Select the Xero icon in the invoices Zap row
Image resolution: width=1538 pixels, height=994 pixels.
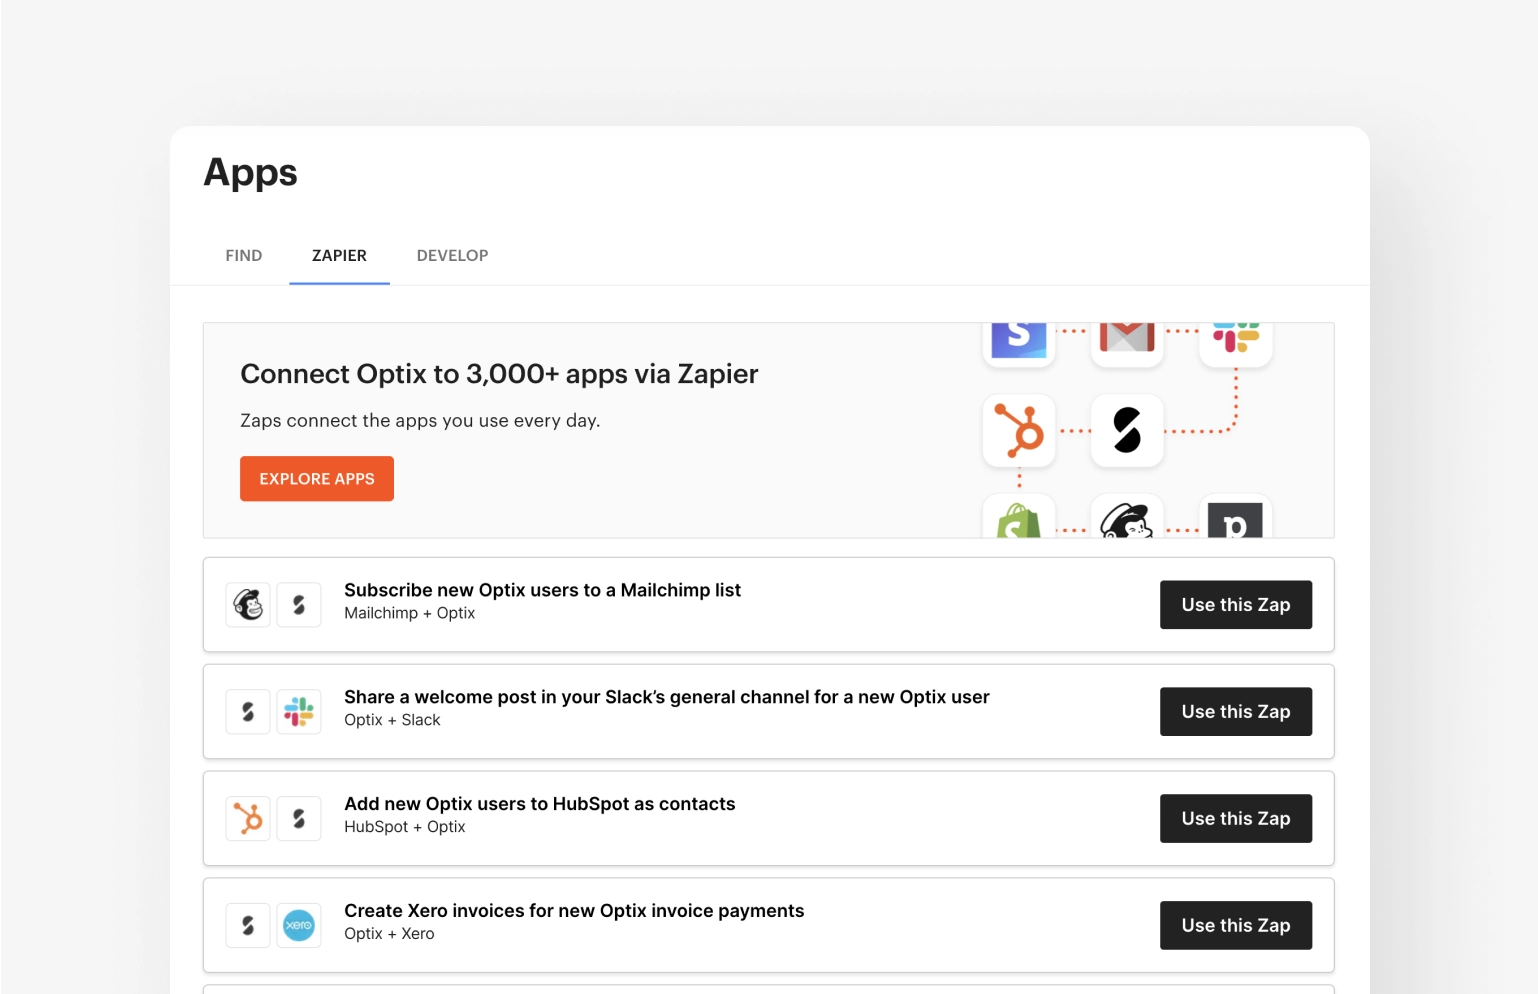click(299, 925)
